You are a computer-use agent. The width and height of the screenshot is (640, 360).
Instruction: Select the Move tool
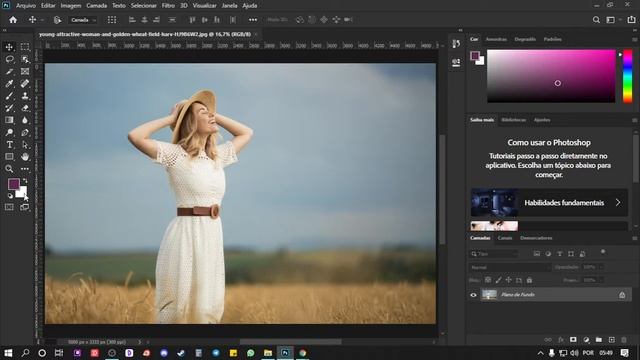[x=9, y=47]
